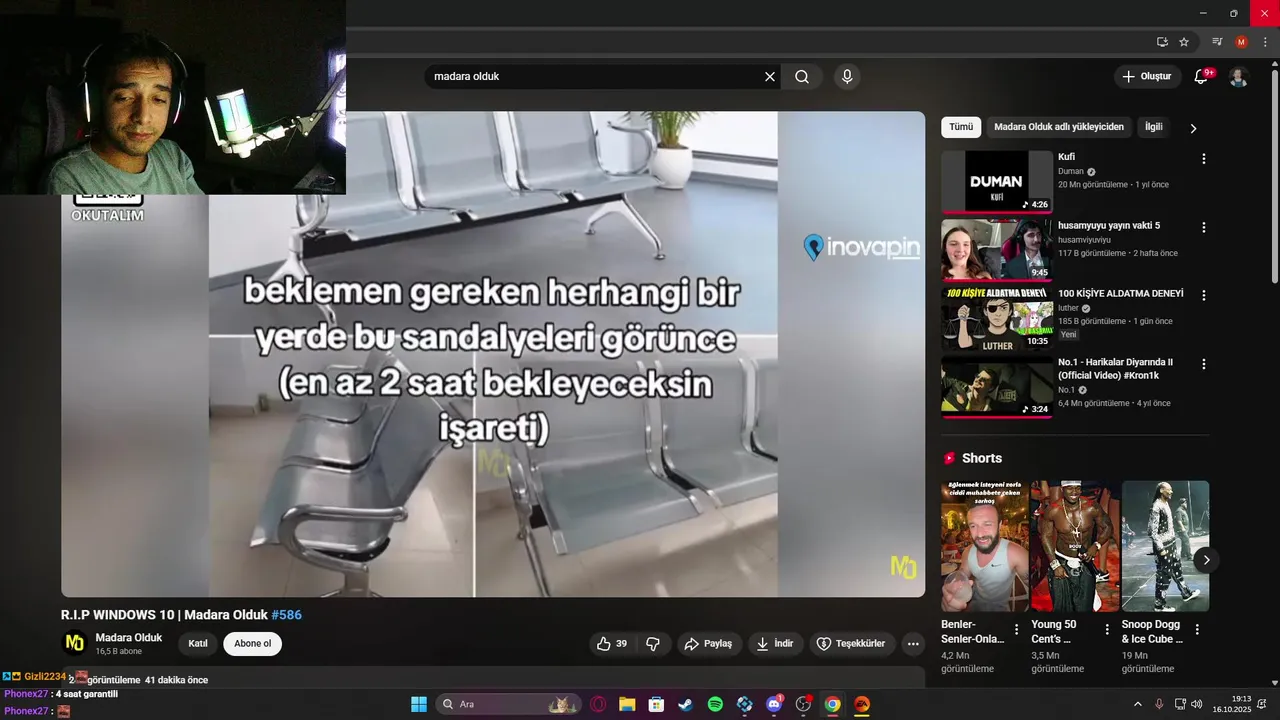Subscribe with Abone ol button

(x=253, y=644)
